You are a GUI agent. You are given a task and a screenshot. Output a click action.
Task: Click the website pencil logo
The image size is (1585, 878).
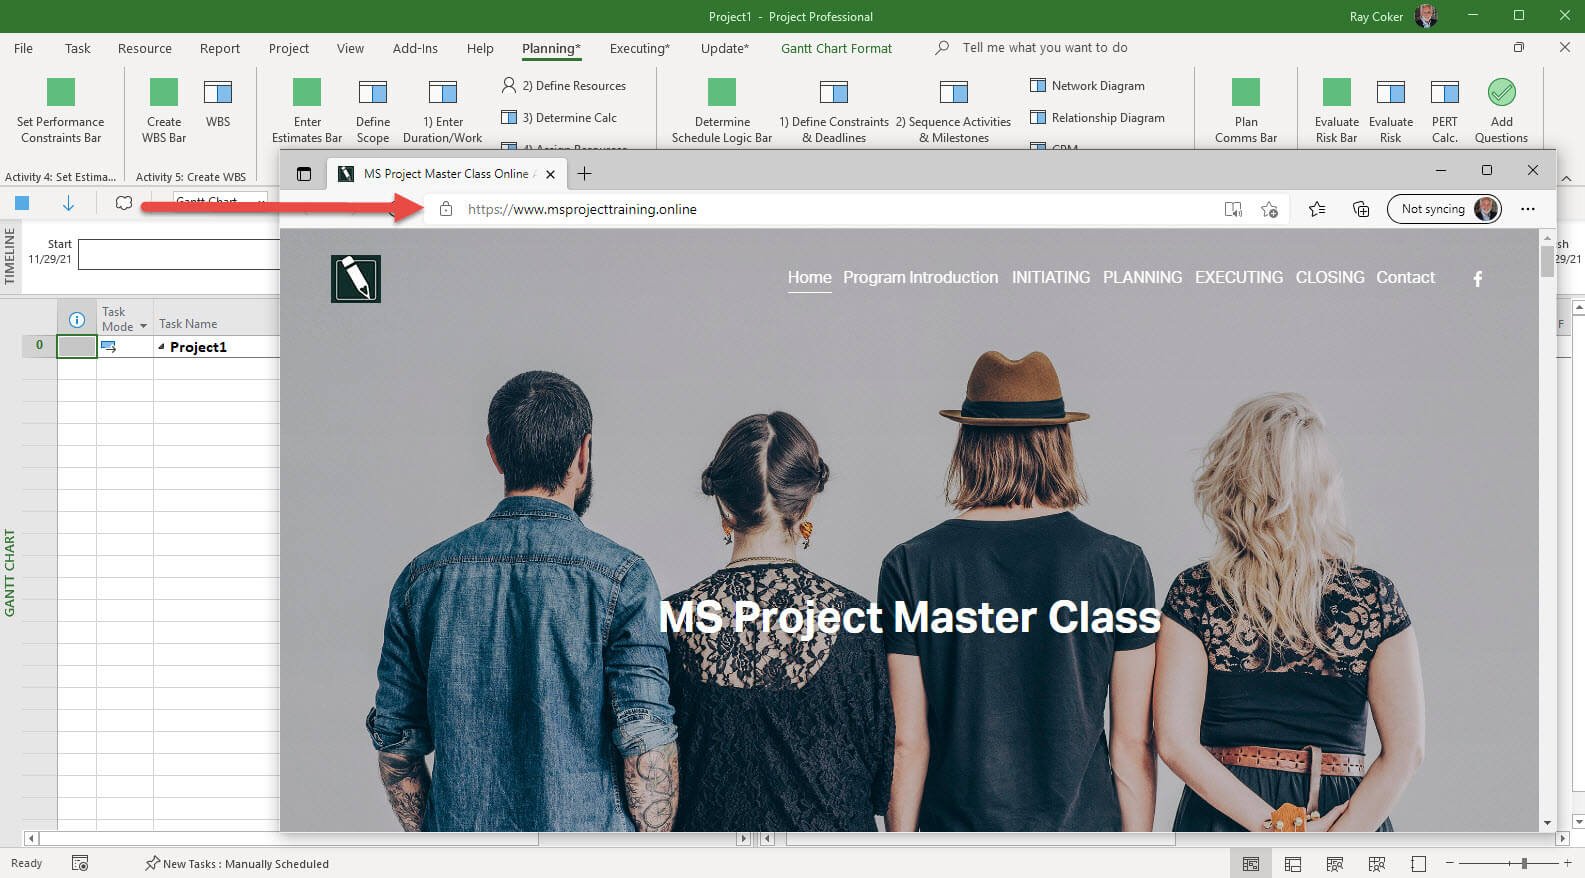pyautogui.click(x=356, y=278)
